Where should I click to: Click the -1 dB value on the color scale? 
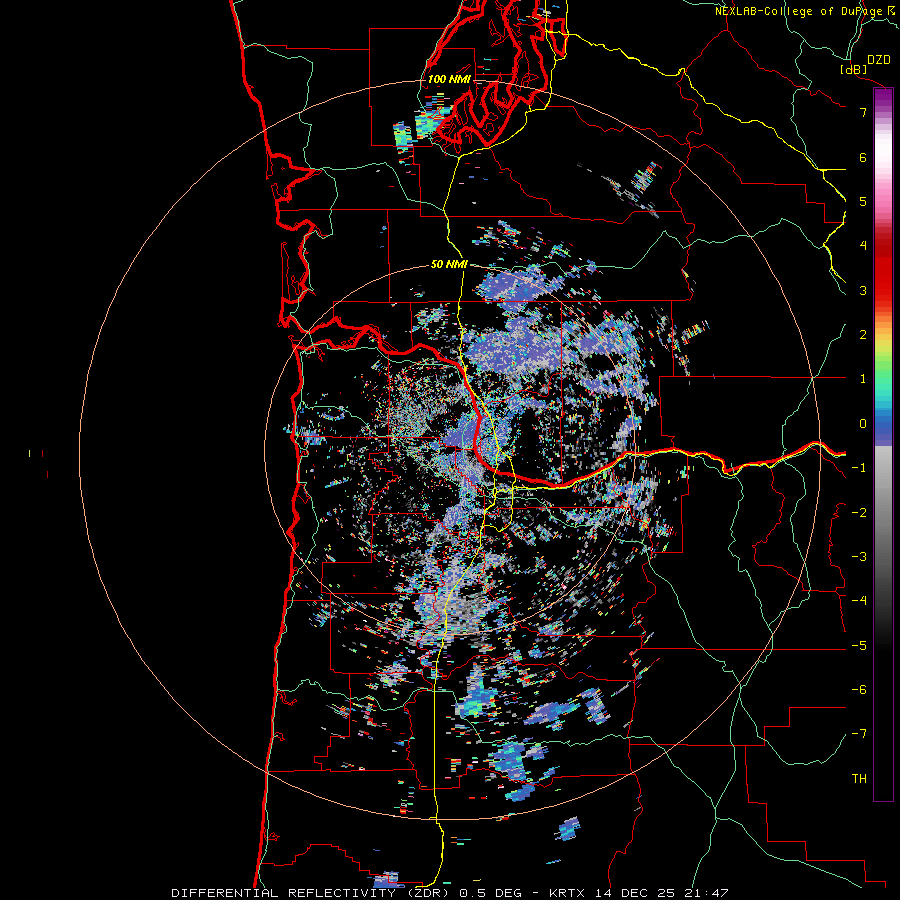point(859,468)
